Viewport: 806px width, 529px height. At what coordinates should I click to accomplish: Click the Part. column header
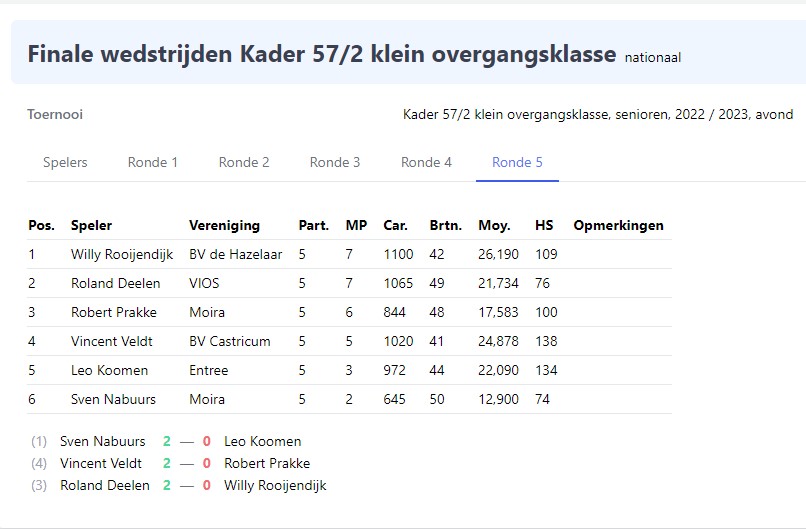pyautogui.click(x=314, y=225)
